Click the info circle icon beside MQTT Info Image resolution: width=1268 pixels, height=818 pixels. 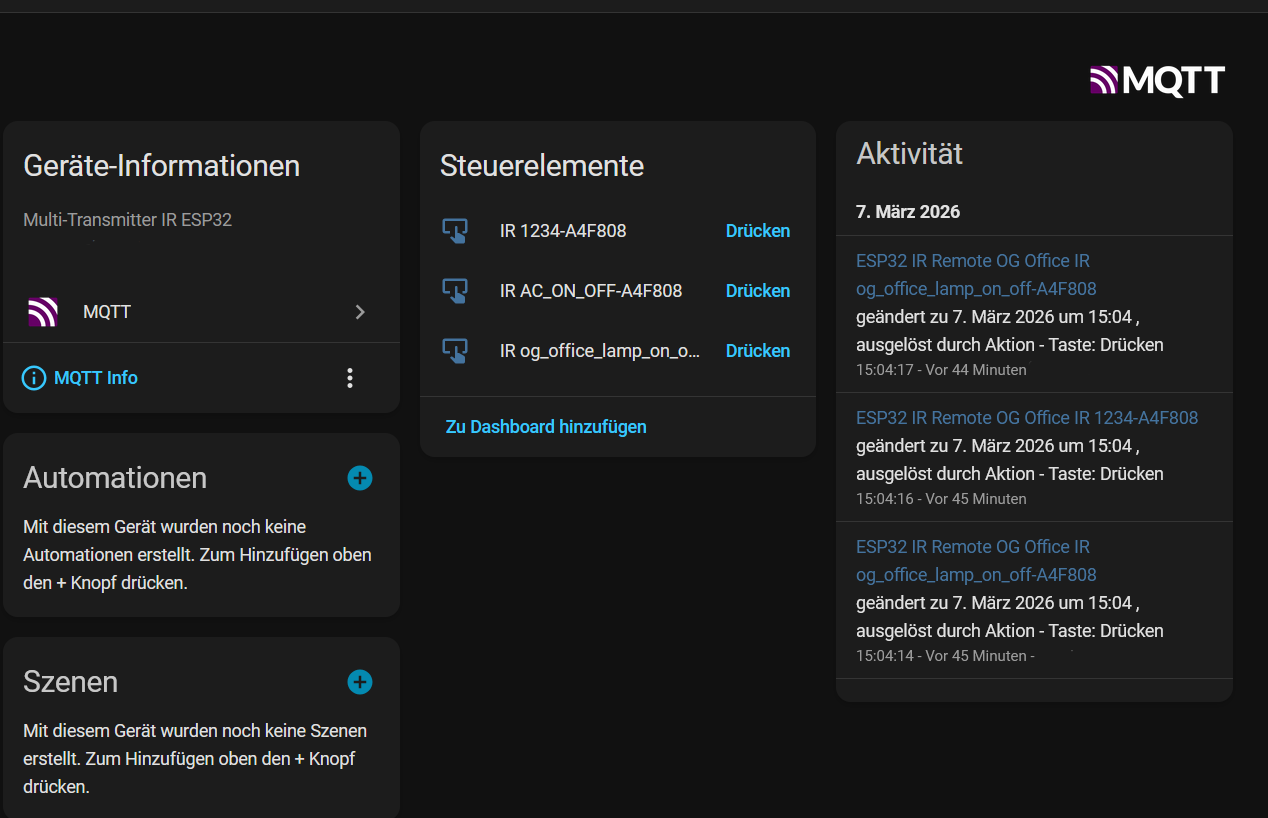pos(34,378)
